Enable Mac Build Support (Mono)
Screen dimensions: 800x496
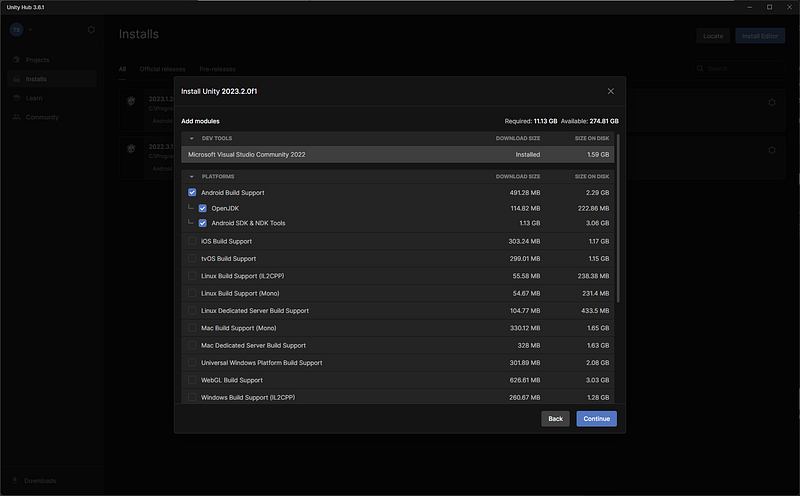coord(192,328)
